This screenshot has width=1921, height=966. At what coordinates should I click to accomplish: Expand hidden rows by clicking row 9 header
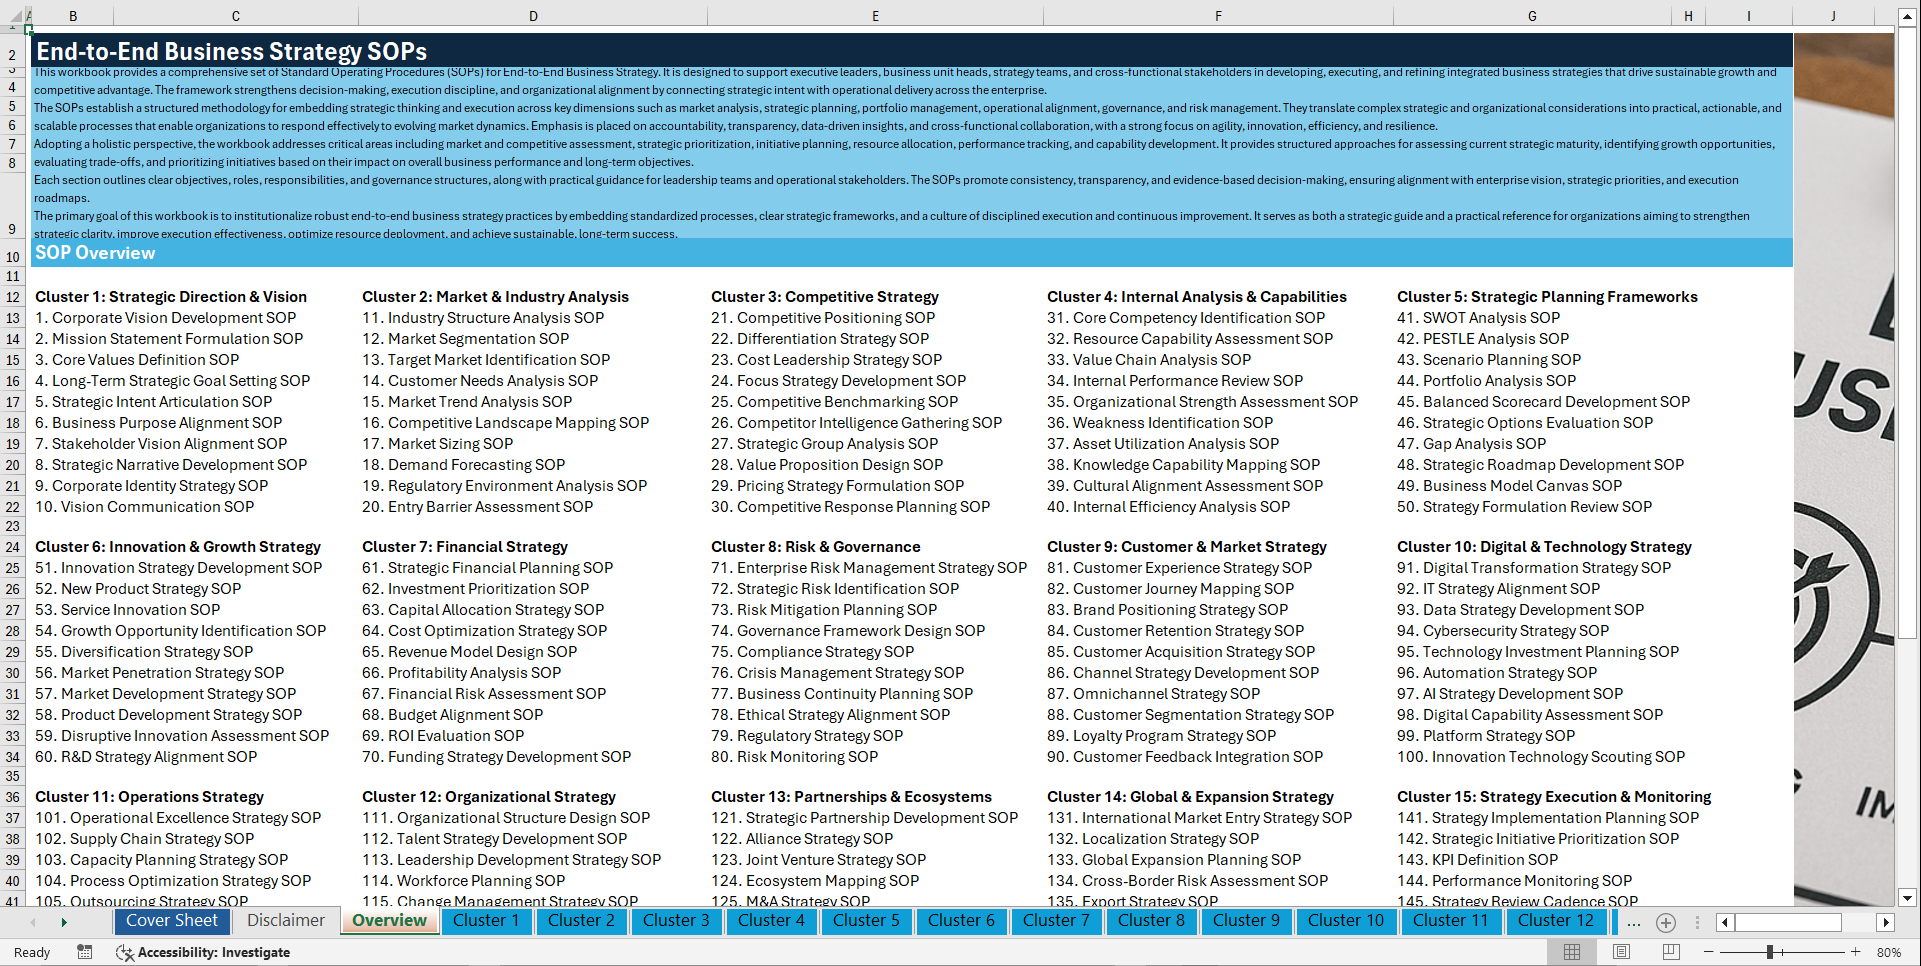click(13, 228)
